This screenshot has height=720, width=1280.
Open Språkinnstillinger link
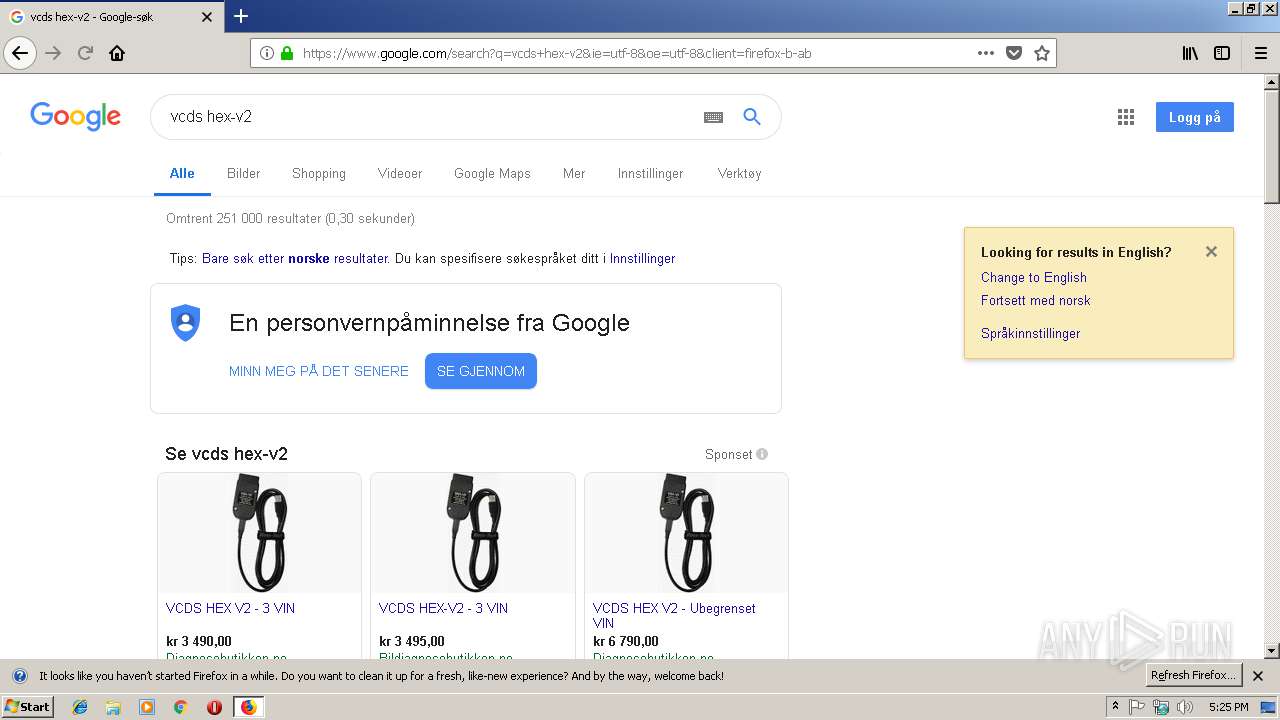(1030, 334)
